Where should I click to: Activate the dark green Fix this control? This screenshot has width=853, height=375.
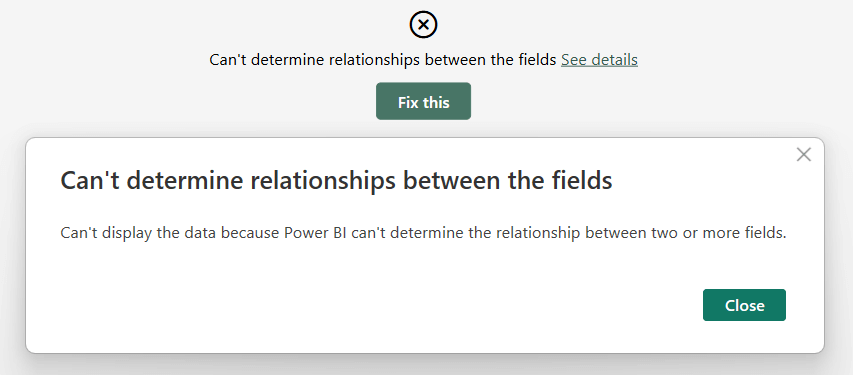[423, 101]
